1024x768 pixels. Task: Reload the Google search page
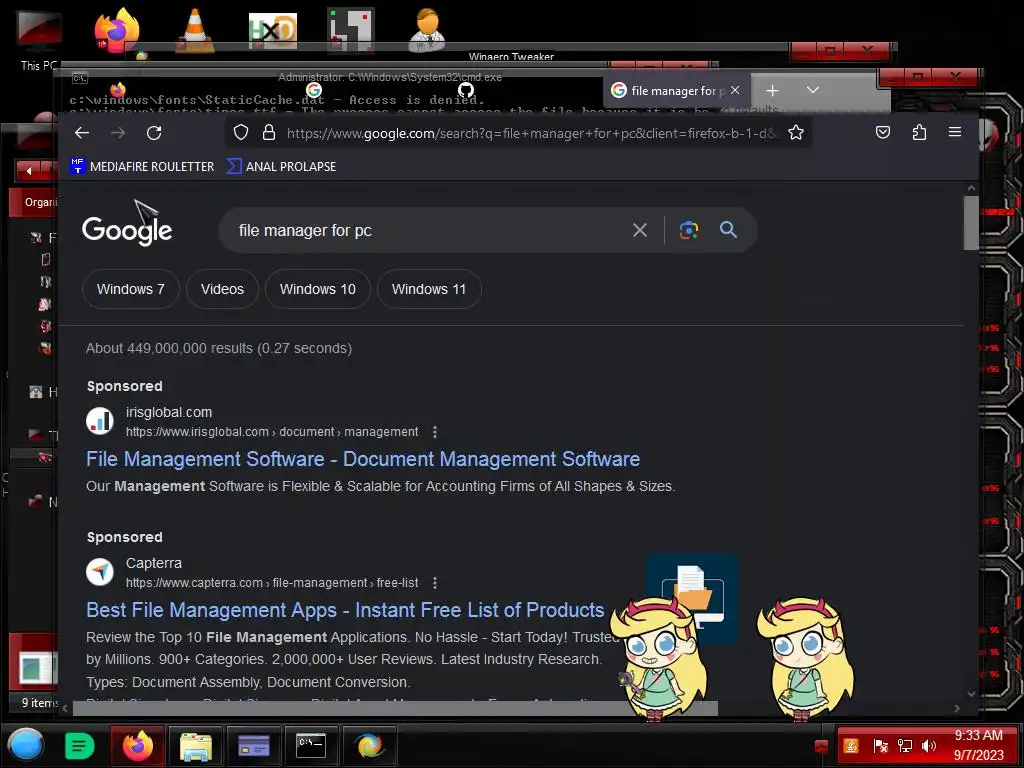tap(154, 133)
